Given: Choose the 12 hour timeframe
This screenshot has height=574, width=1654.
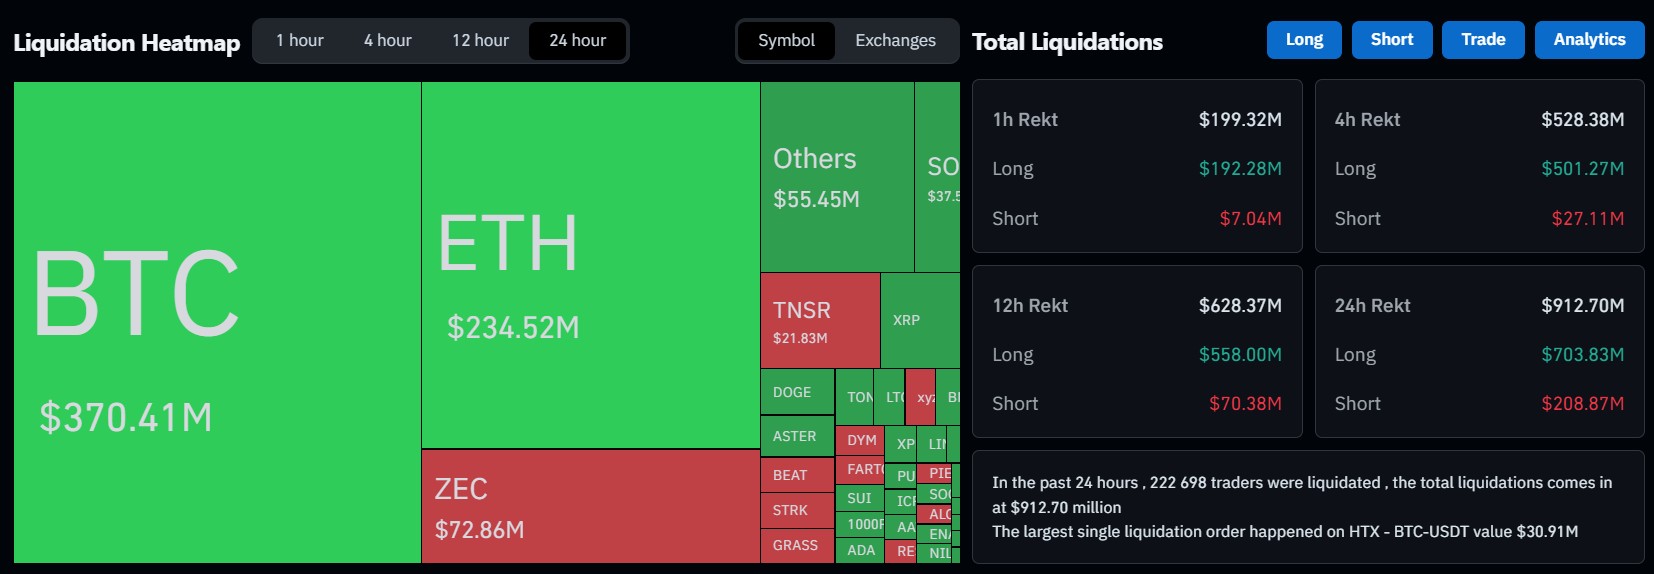Looking at the screenshot, I should pos(480,41).
